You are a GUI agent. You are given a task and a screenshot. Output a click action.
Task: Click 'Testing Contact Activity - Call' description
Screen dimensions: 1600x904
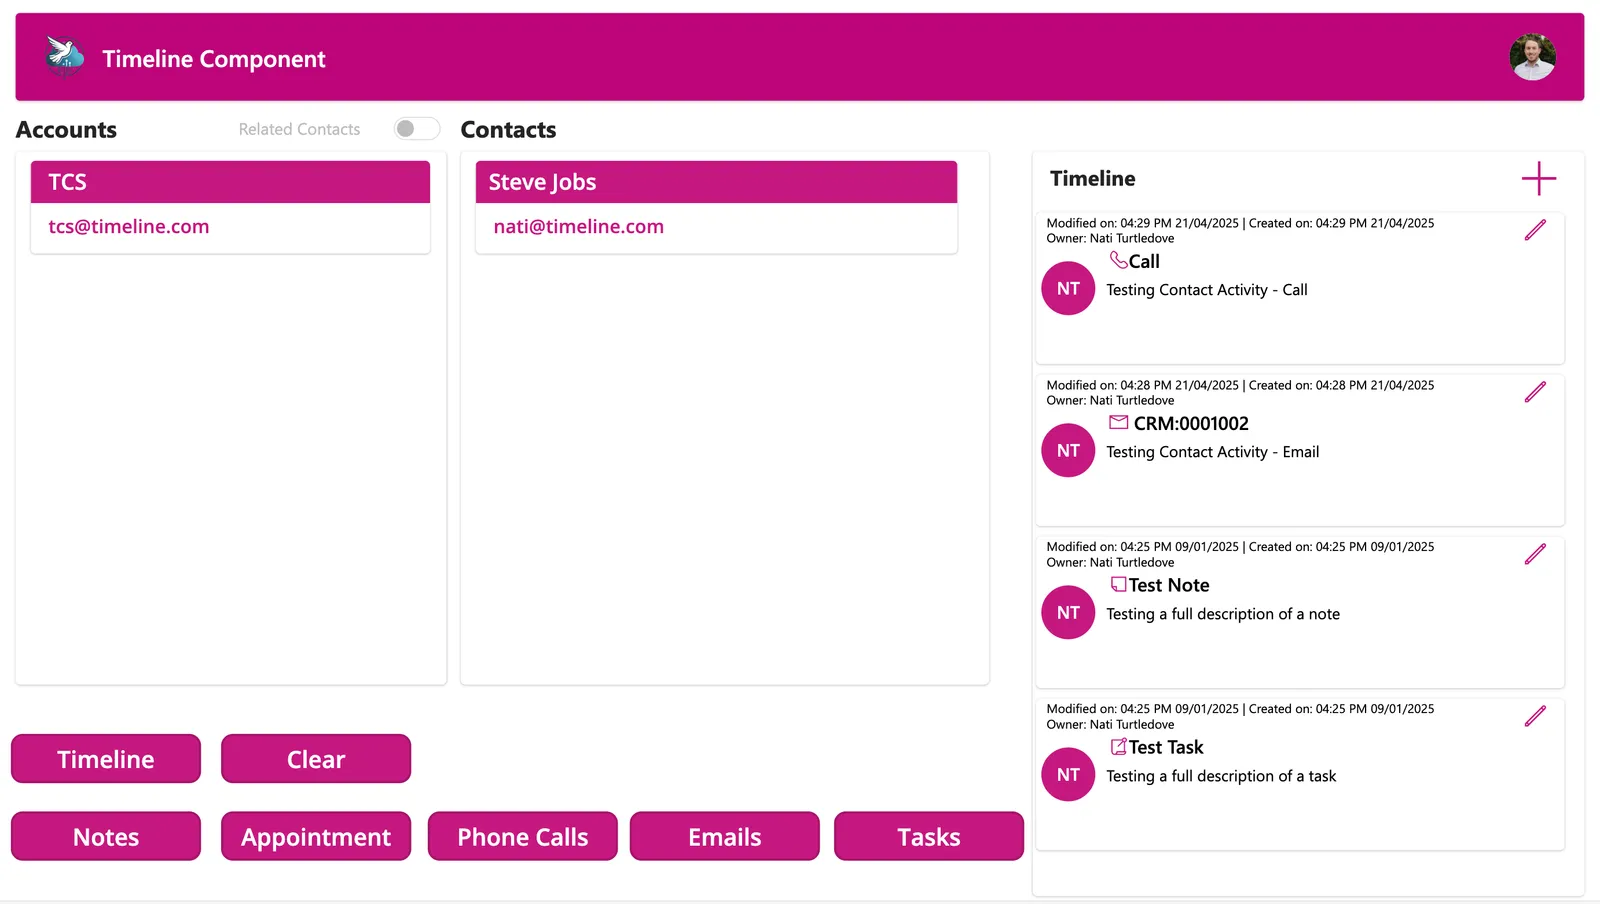point(1207,290)
